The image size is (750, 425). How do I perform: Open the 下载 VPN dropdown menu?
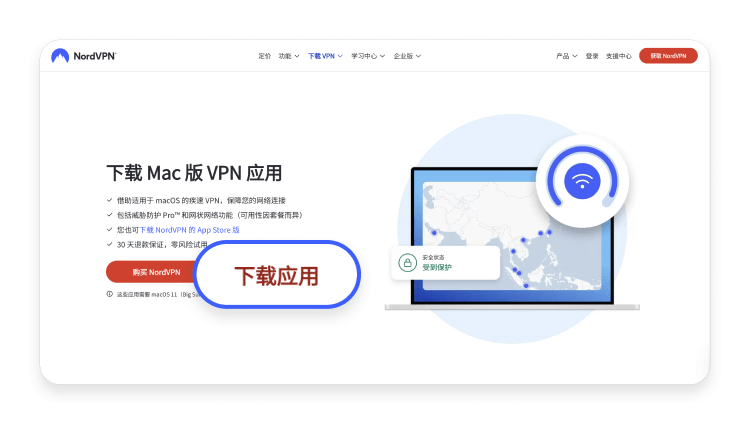325,56
